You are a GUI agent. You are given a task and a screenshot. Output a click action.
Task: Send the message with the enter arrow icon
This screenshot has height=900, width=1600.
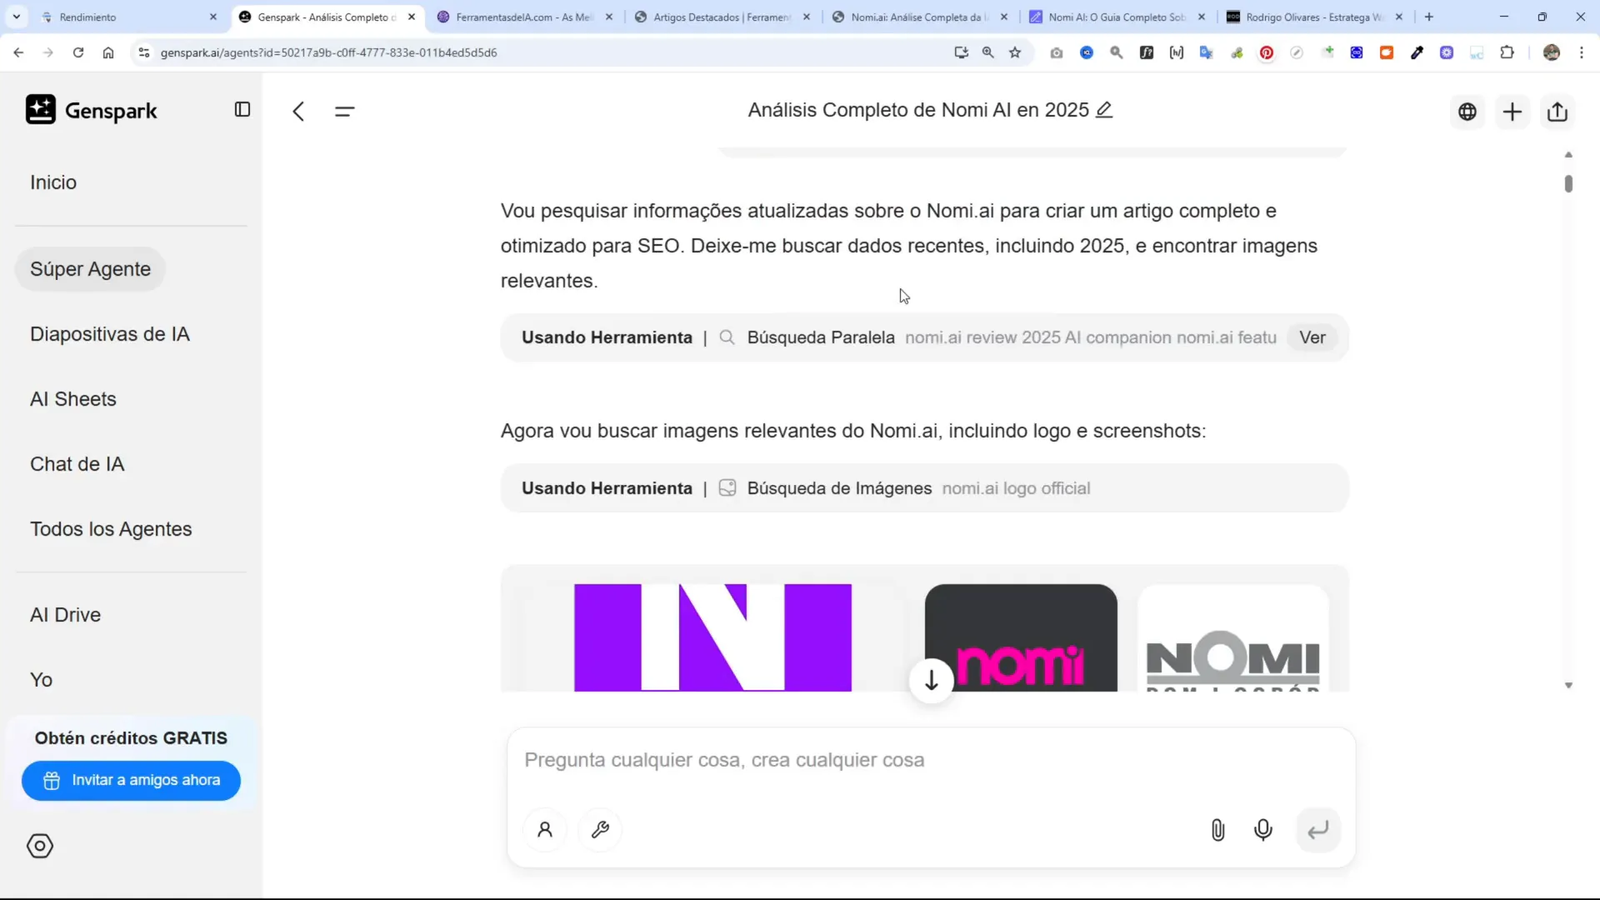(1317, 830)
